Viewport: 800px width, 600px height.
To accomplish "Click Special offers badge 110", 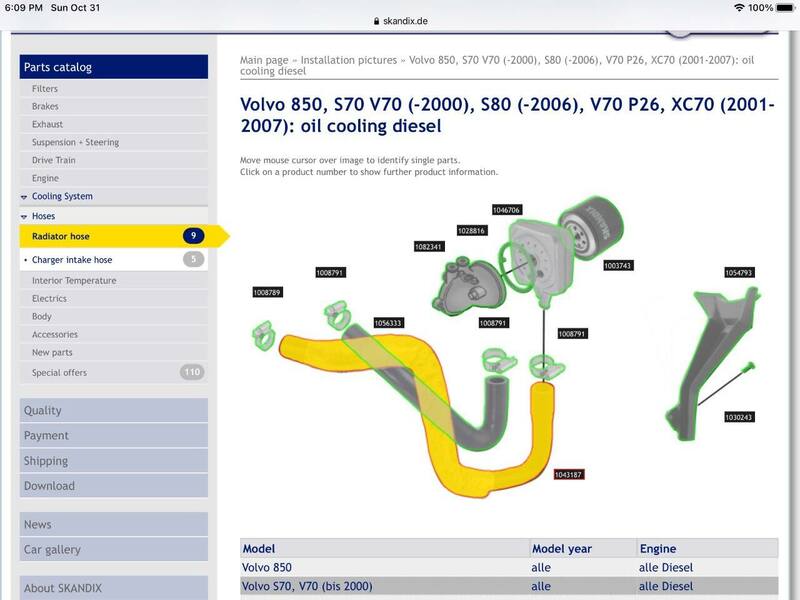I will pos(192,372).
